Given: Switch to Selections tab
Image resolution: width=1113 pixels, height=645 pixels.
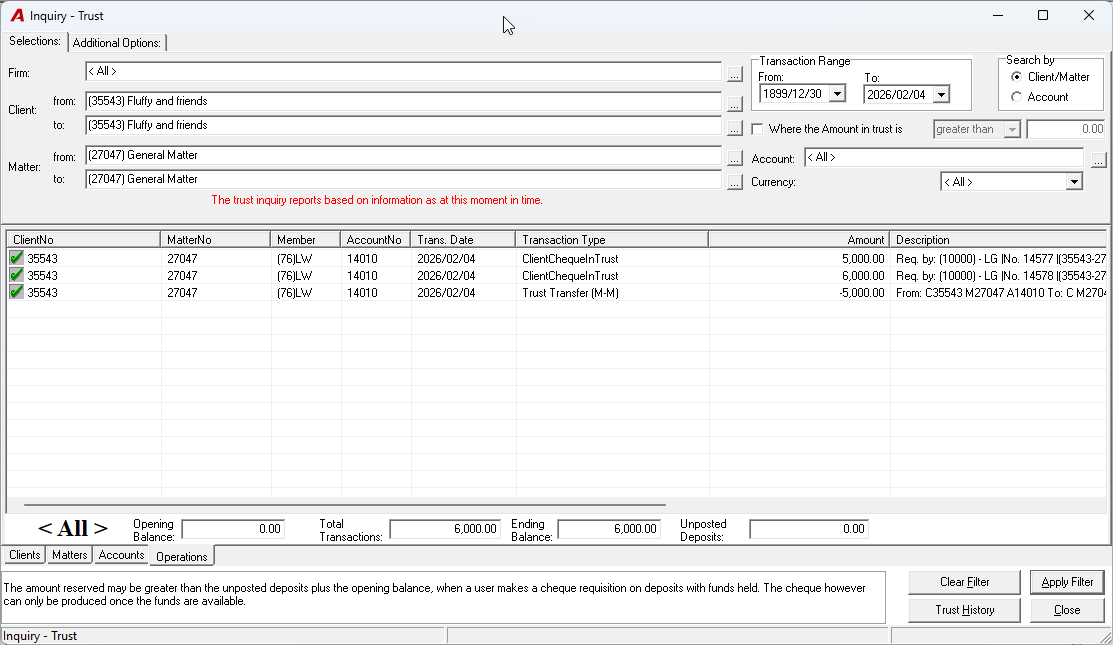Looking at the screenshot, I should (x=35, y=41).
